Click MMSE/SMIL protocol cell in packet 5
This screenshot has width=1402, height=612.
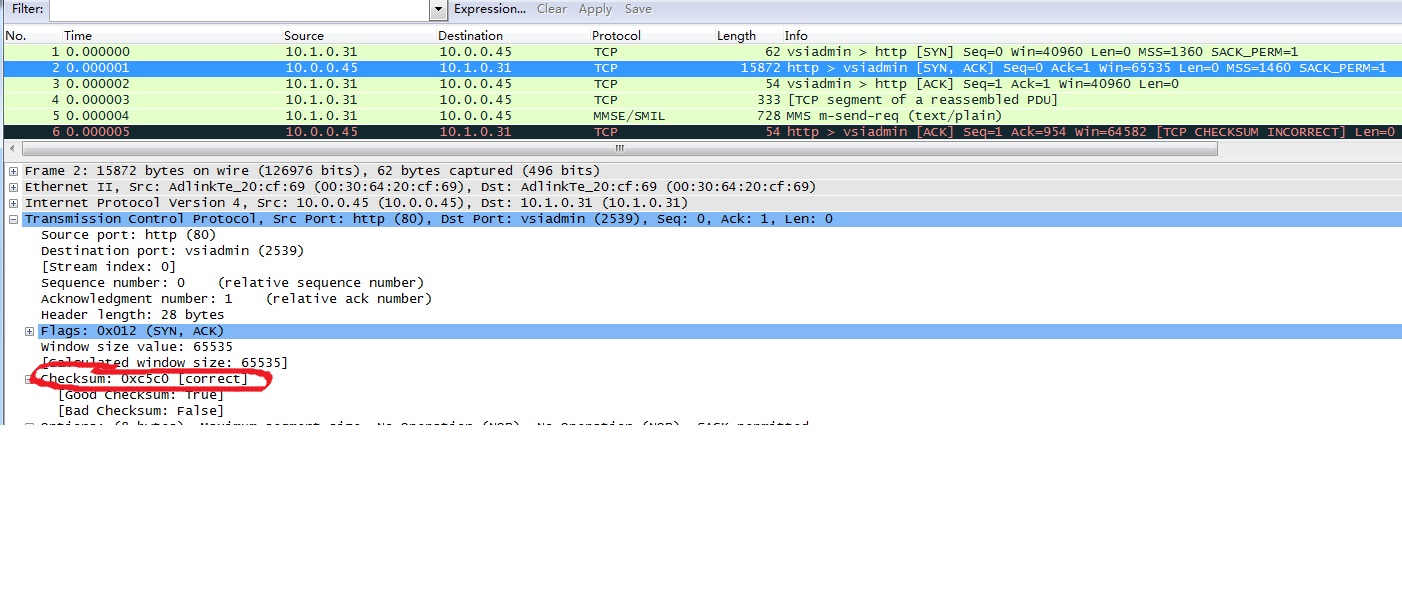(629, 116)
